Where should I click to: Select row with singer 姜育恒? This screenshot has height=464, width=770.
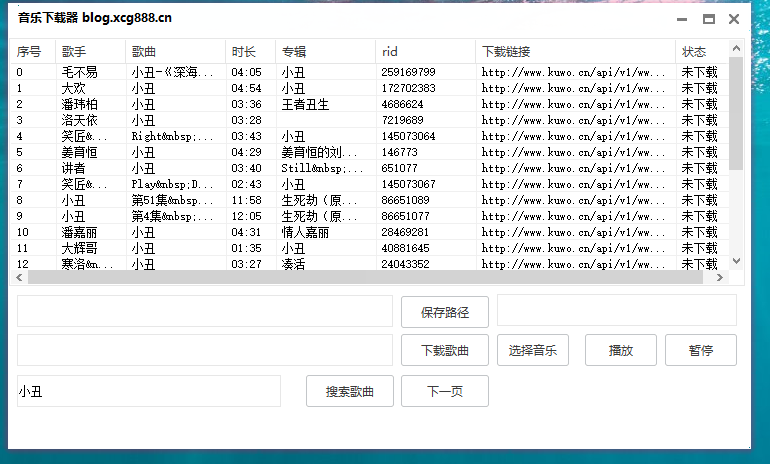[x=369, y=152]
